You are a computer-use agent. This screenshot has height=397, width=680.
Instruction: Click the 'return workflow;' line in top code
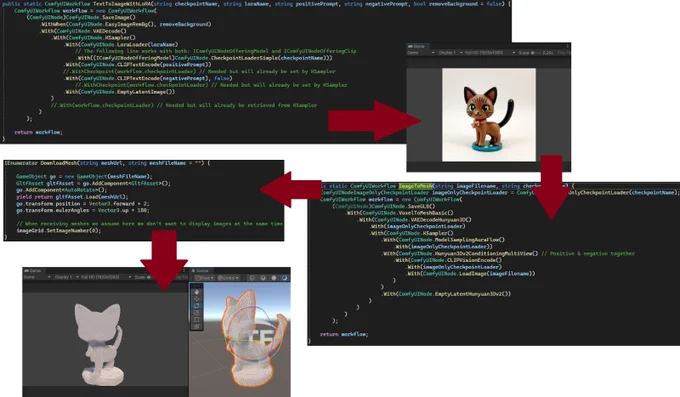tap(38, 132)
